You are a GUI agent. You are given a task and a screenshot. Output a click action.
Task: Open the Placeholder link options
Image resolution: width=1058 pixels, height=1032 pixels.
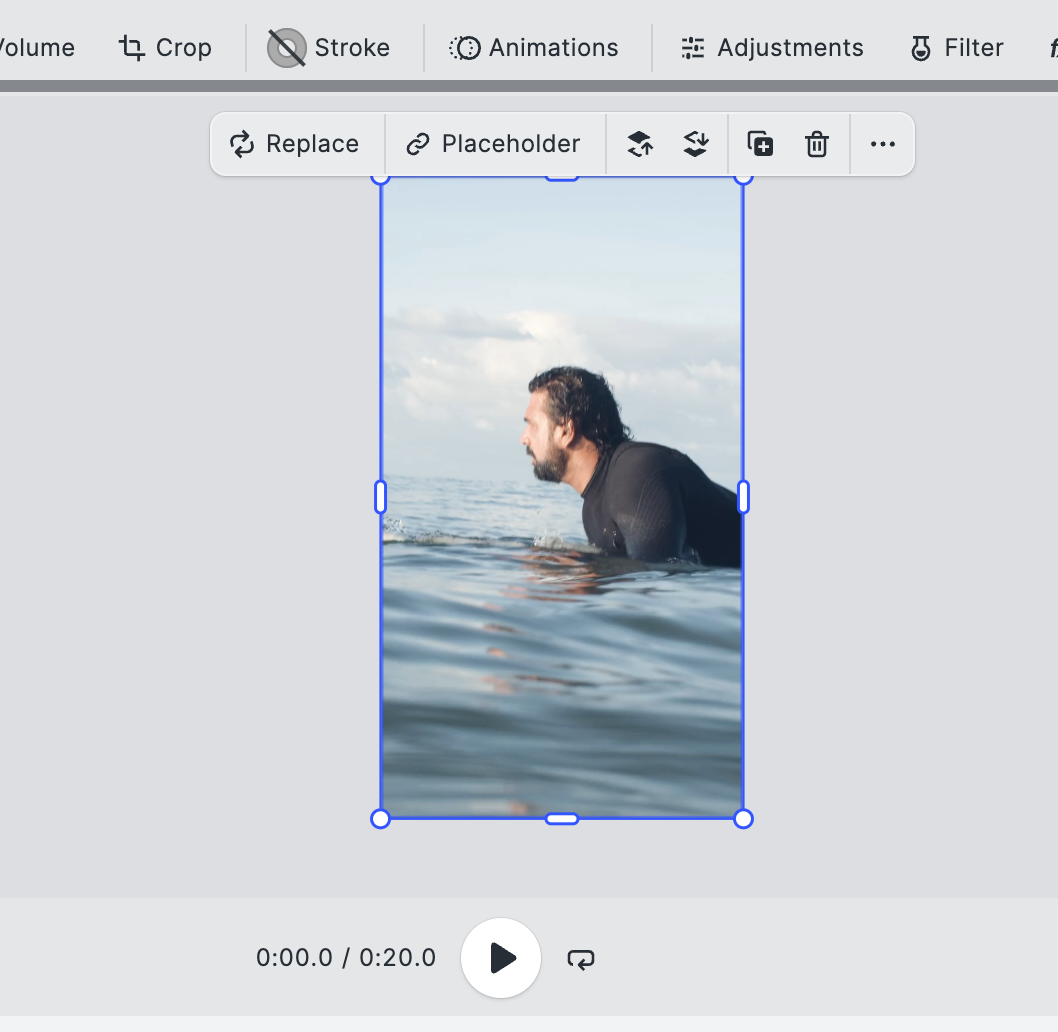pos(494,144)
